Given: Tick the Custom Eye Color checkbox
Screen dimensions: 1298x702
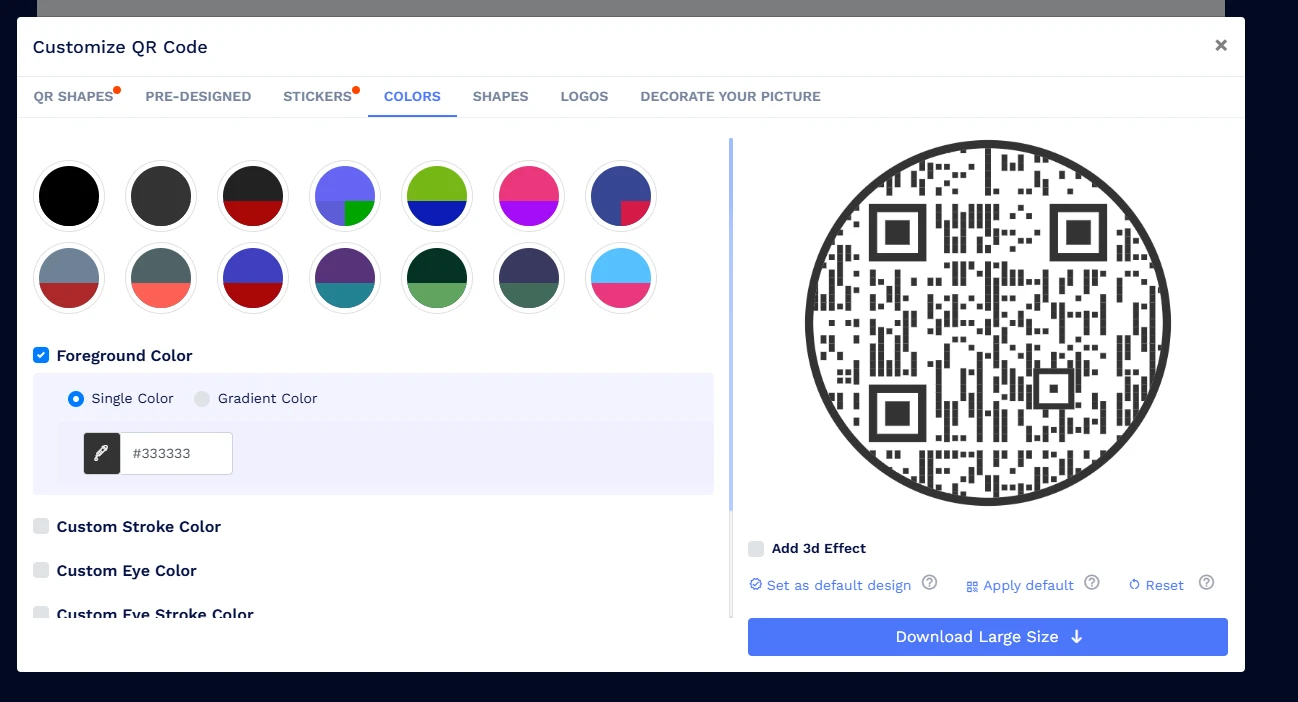Looking at the screenshot, I should pyautogui.click(x=41, y=570).
